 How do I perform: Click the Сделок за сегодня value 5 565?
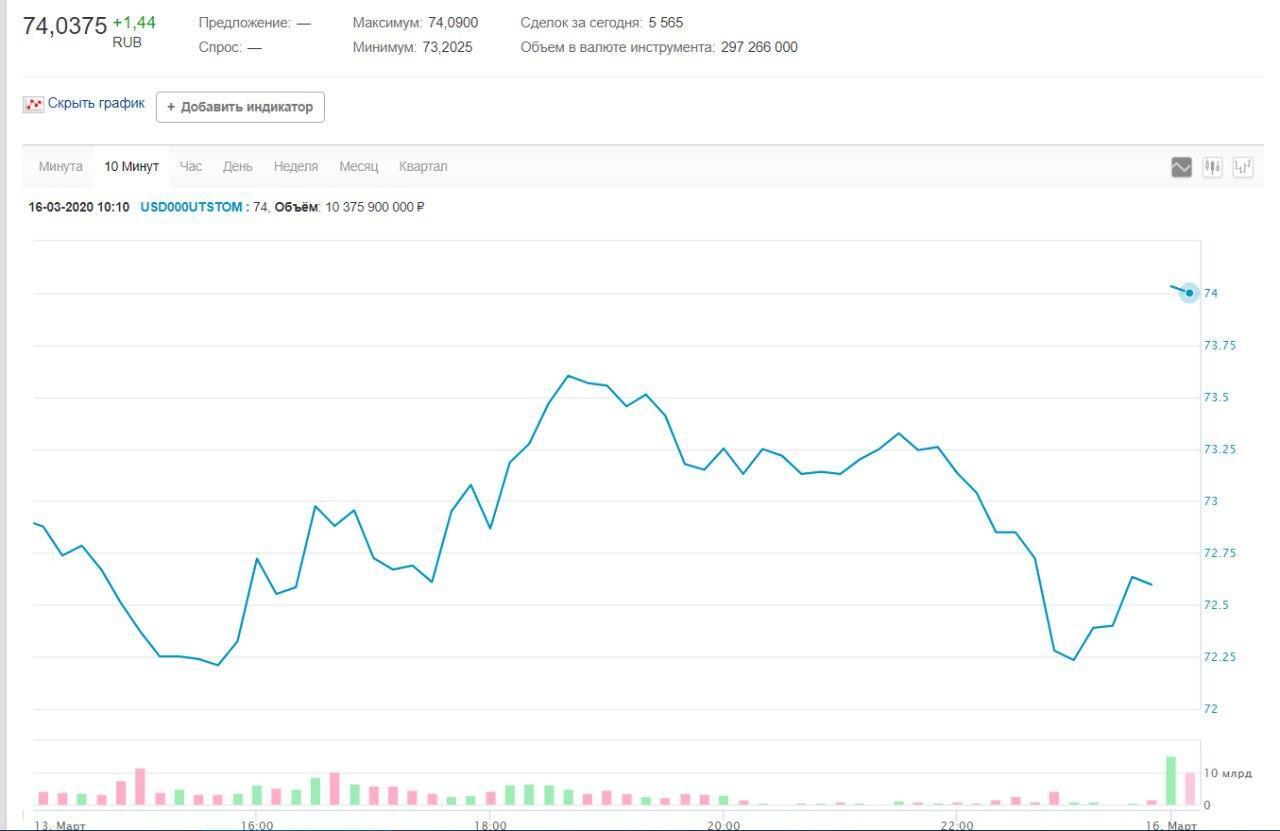click(x=666, y=22)
